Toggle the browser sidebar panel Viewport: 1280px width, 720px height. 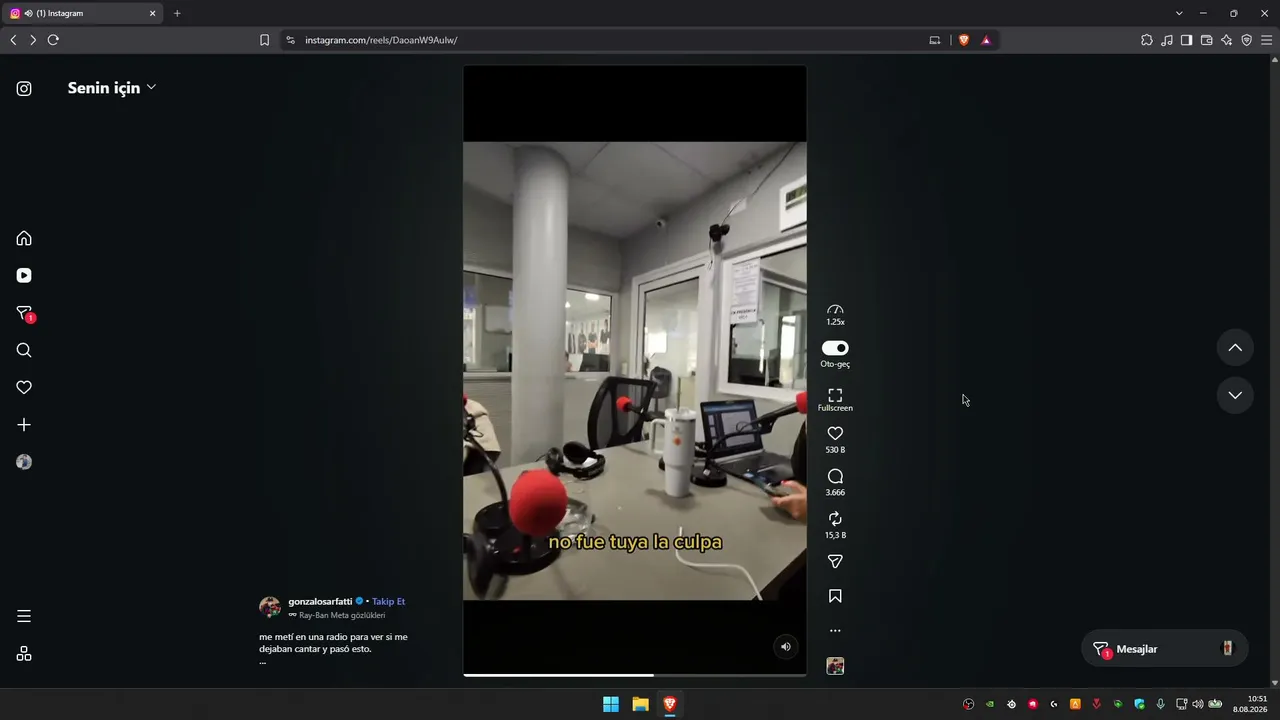pos(1187,40)
